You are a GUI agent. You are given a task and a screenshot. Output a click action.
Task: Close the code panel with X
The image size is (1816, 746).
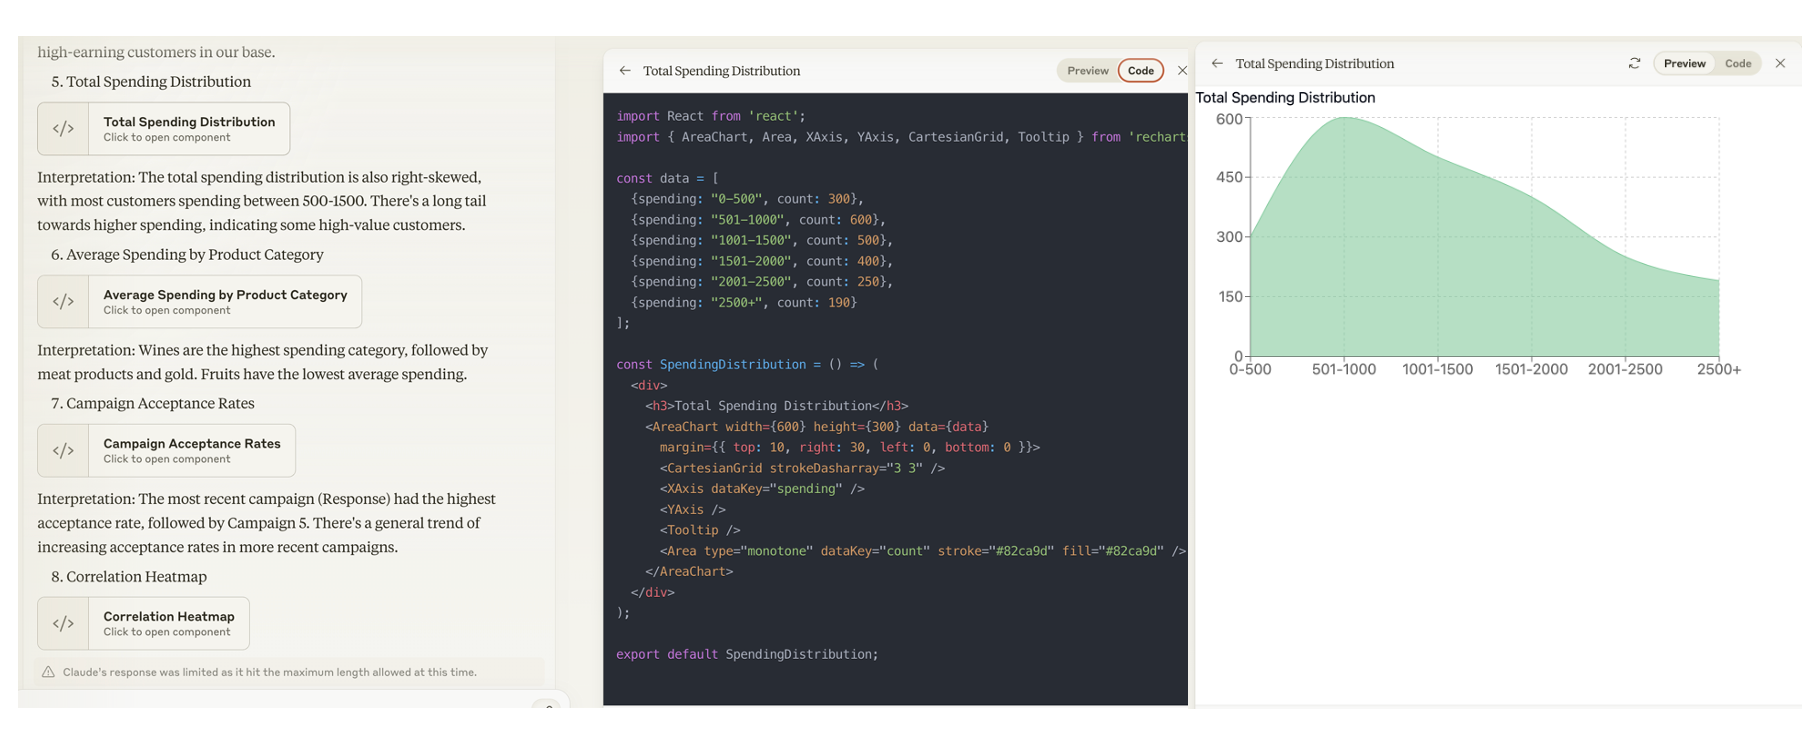coord(1182,71)
